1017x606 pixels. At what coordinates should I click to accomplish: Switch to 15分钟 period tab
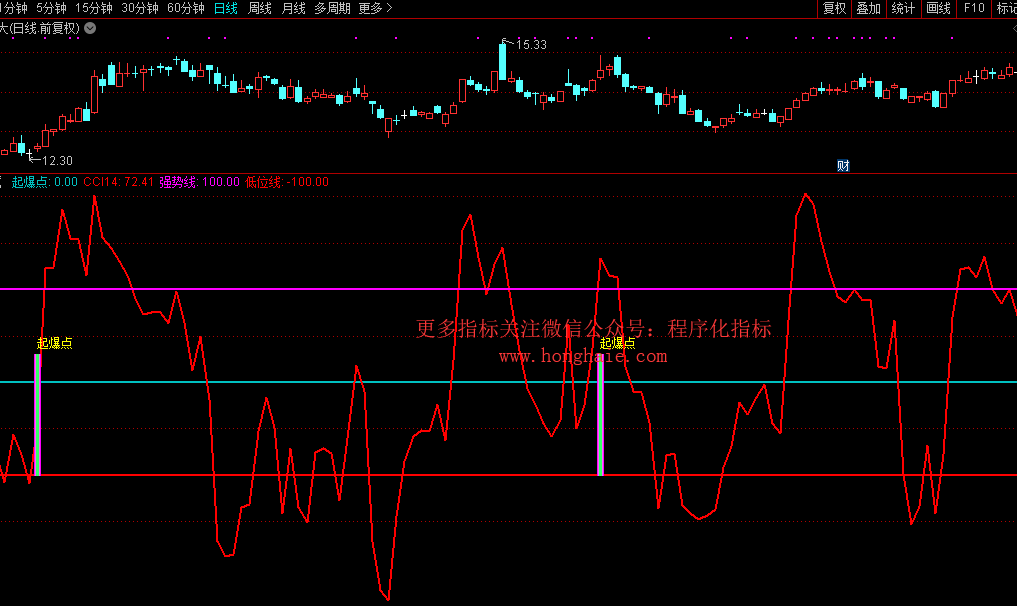coord(95,8)
